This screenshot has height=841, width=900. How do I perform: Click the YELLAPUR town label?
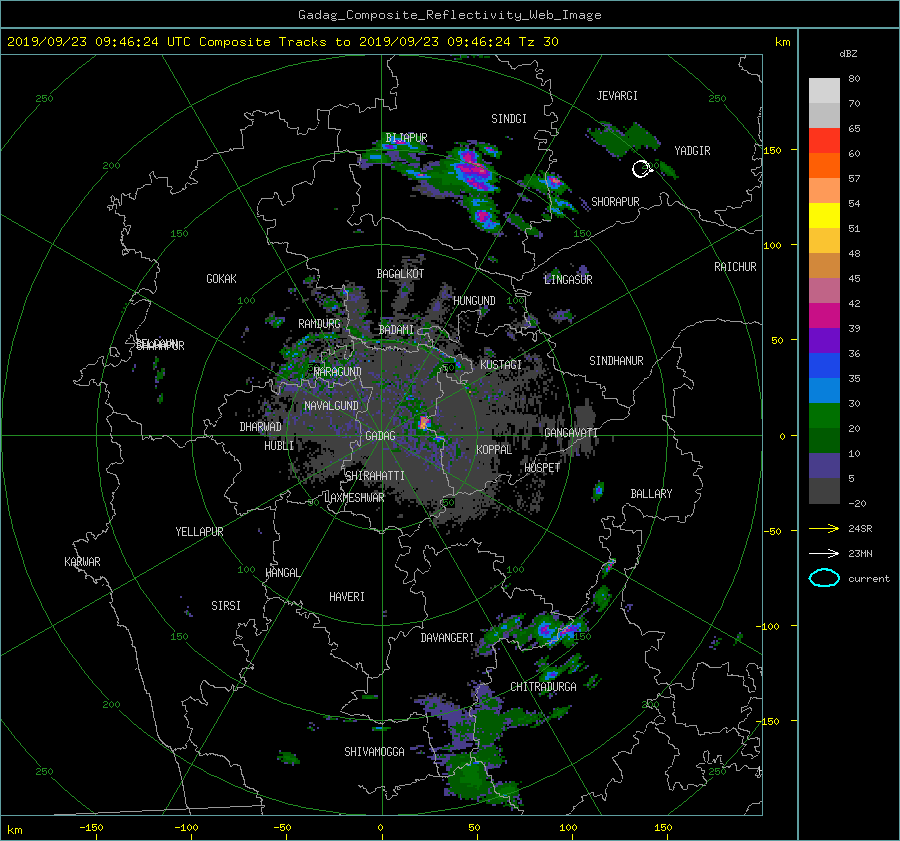click(199, 532)
